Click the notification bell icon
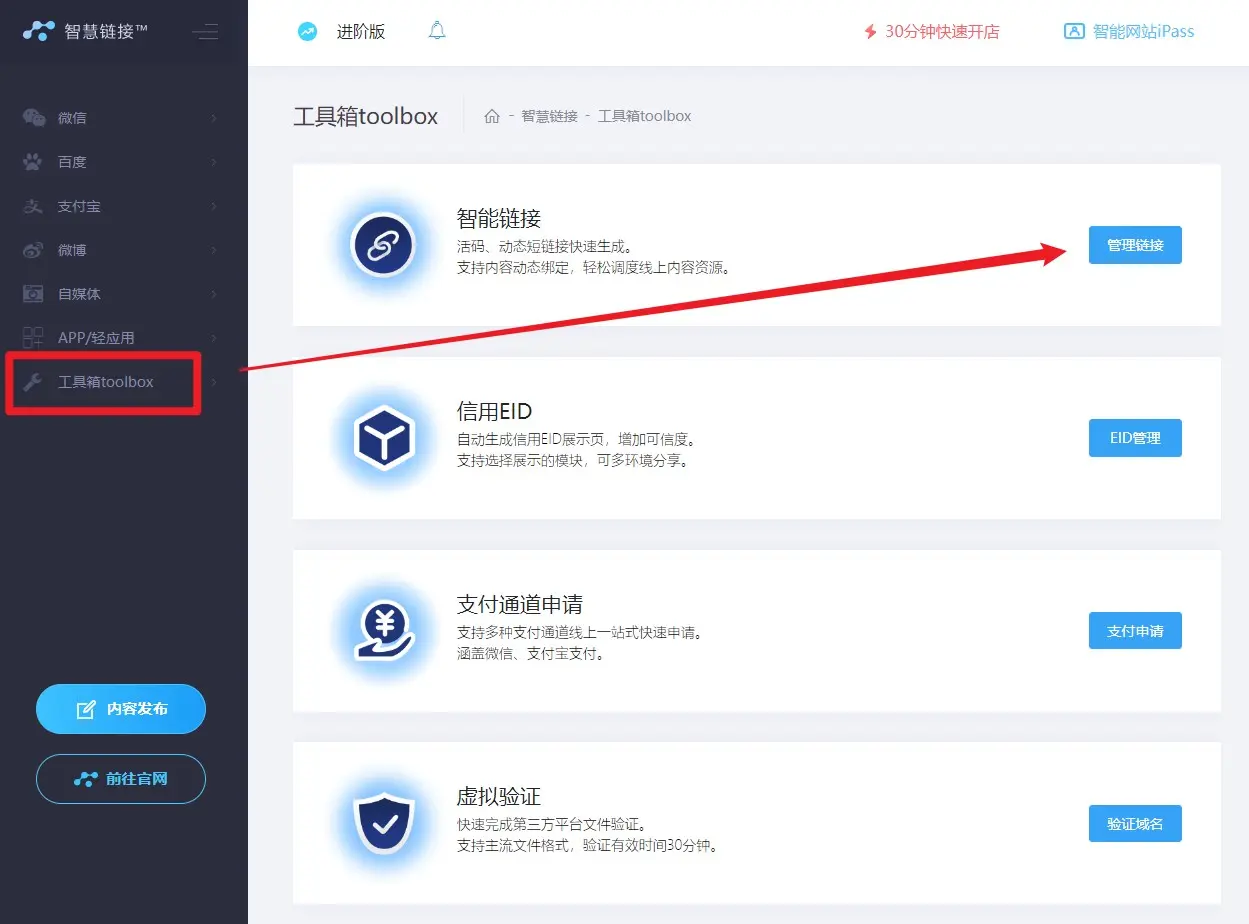The width and height of the screenshot is (1249, 924). tap(437, 31)
